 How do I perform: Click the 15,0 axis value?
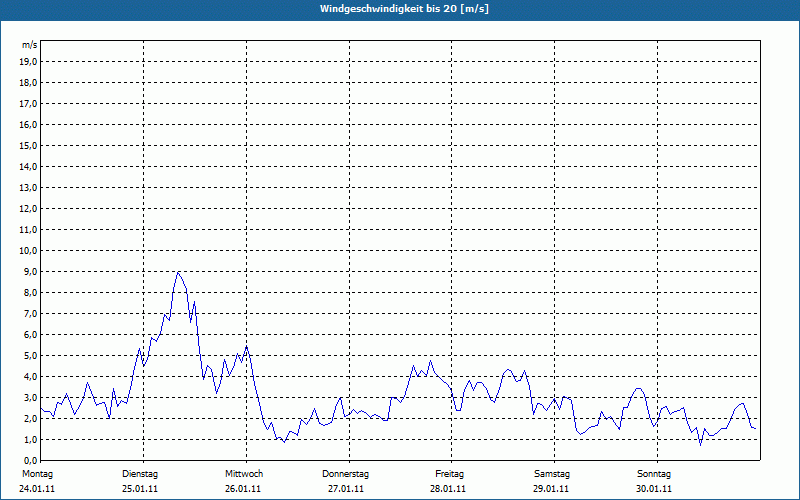click(29, 145)
